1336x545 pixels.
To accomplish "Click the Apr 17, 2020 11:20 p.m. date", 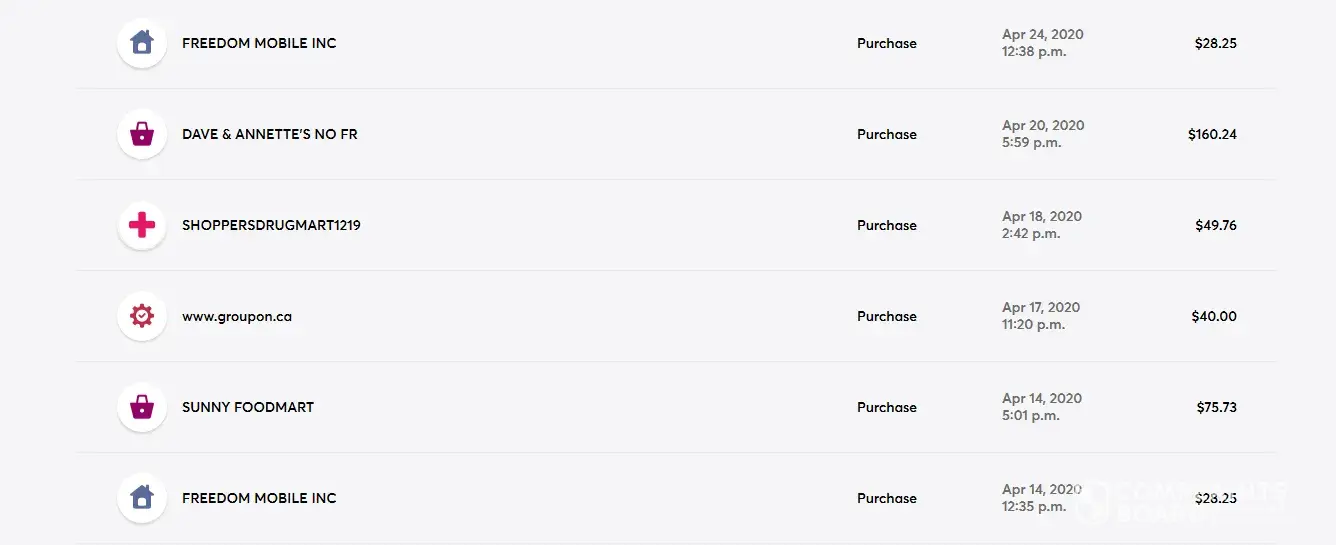I will pyautogui.click(x=1041, y=316).
